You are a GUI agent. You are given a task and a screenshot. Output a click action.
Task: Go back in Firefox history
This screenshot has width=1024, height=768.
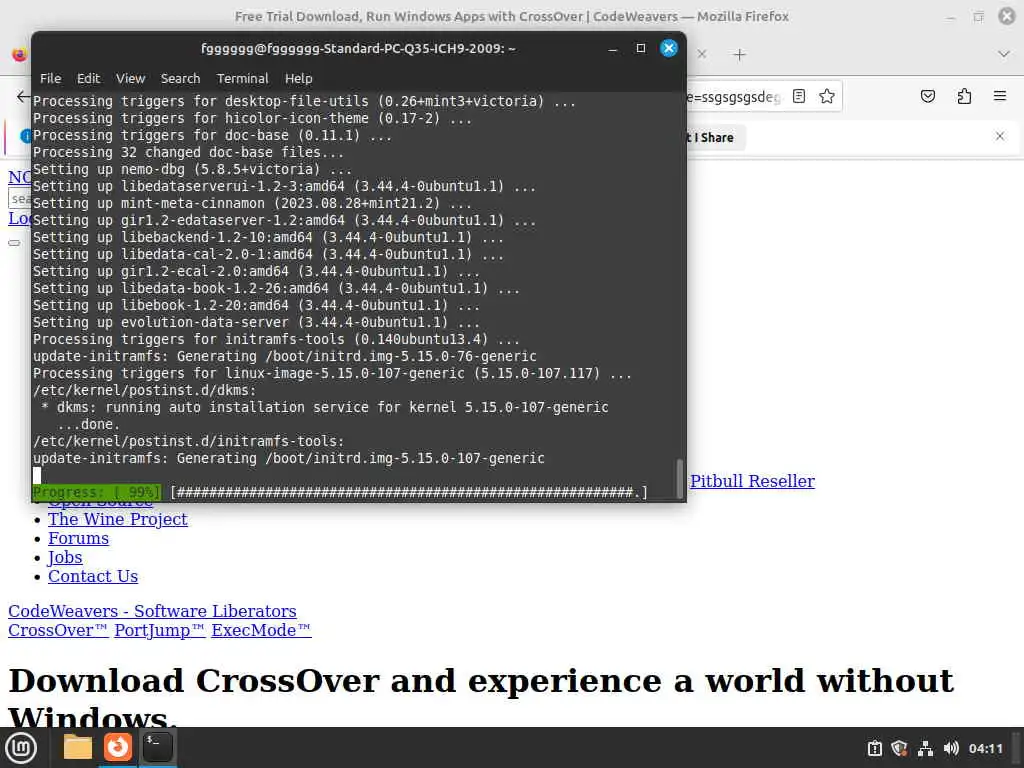(23, 97)
